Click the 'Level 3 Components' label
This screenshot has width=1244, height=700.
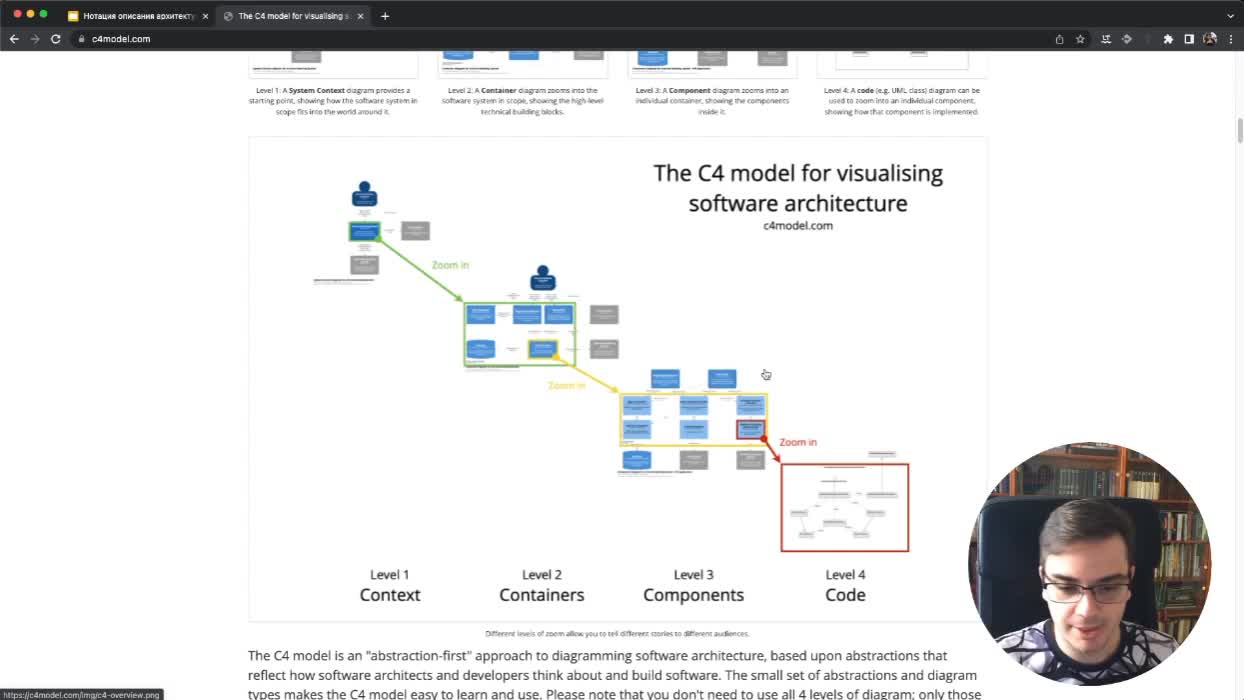click(693, 585)
